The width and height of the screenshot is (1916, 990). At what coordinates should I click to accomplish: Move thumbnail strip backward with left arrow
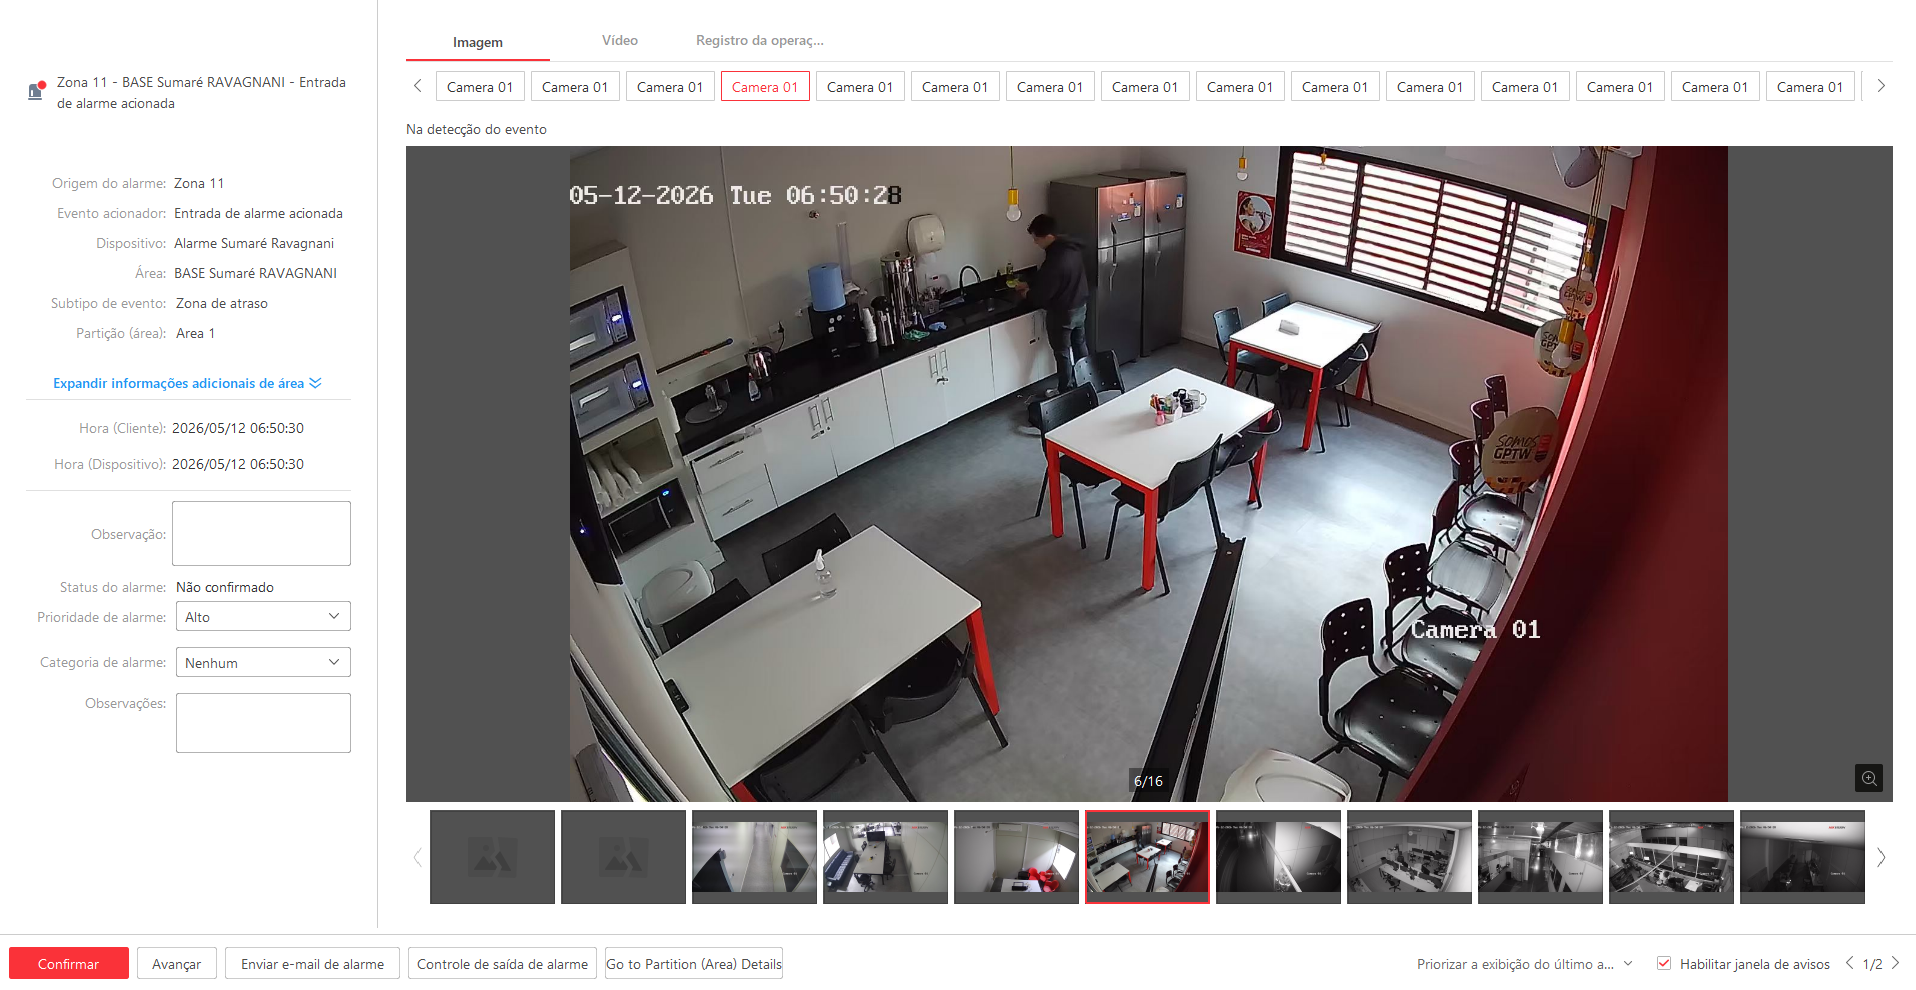[418, 857]
